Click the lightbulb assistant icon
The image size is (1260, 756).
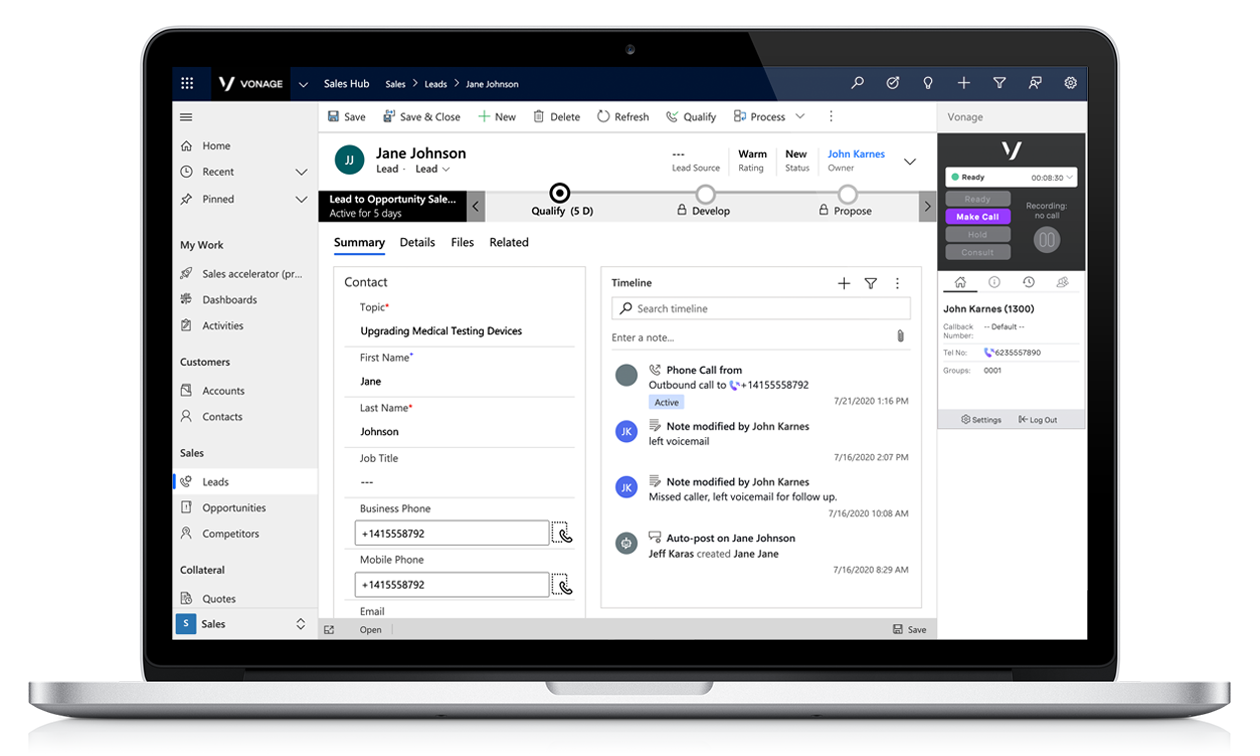tap(928, 84)
